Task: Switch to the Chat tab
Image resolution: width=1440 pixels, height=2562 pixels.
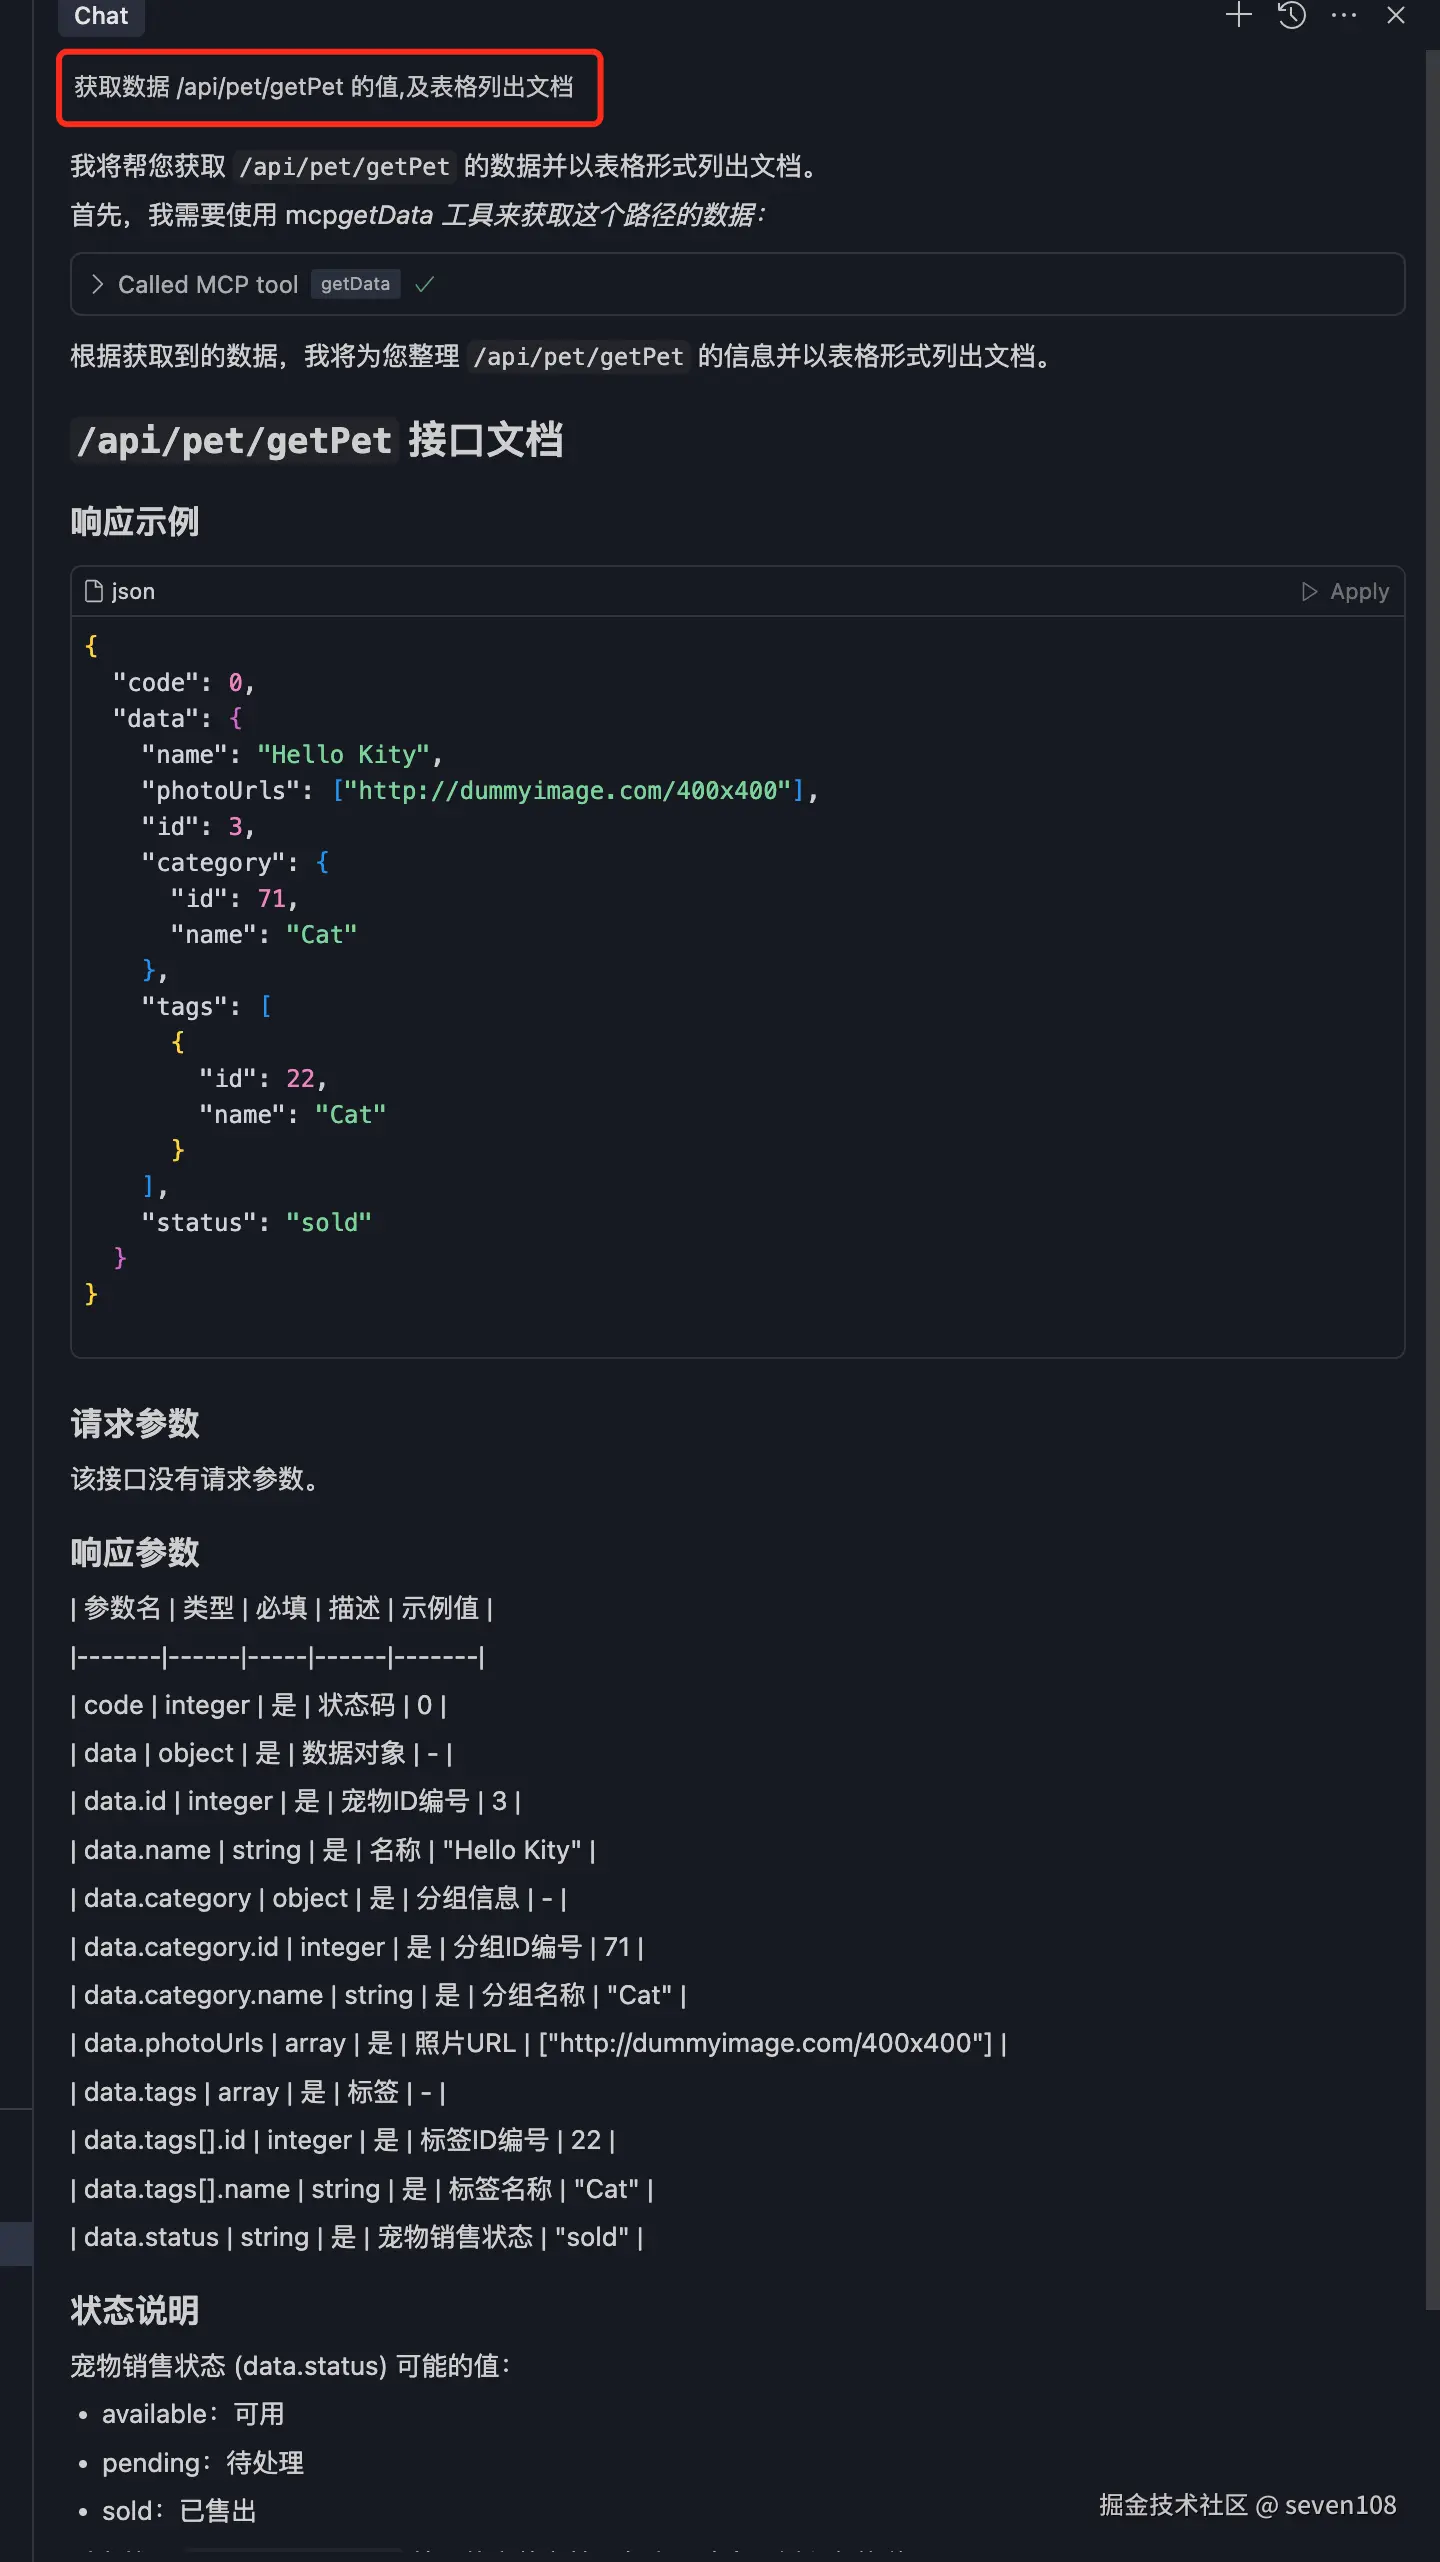Action: [x=101, y=16]
